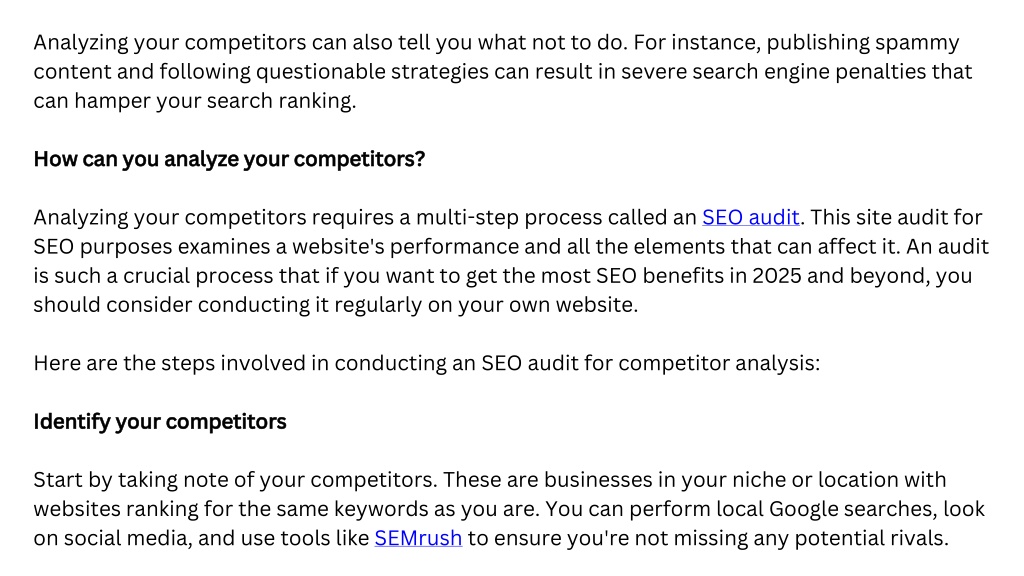This screenshot has width=1024, height=576.
Task: Open the SEMrush link
Action: pos(418,538)
